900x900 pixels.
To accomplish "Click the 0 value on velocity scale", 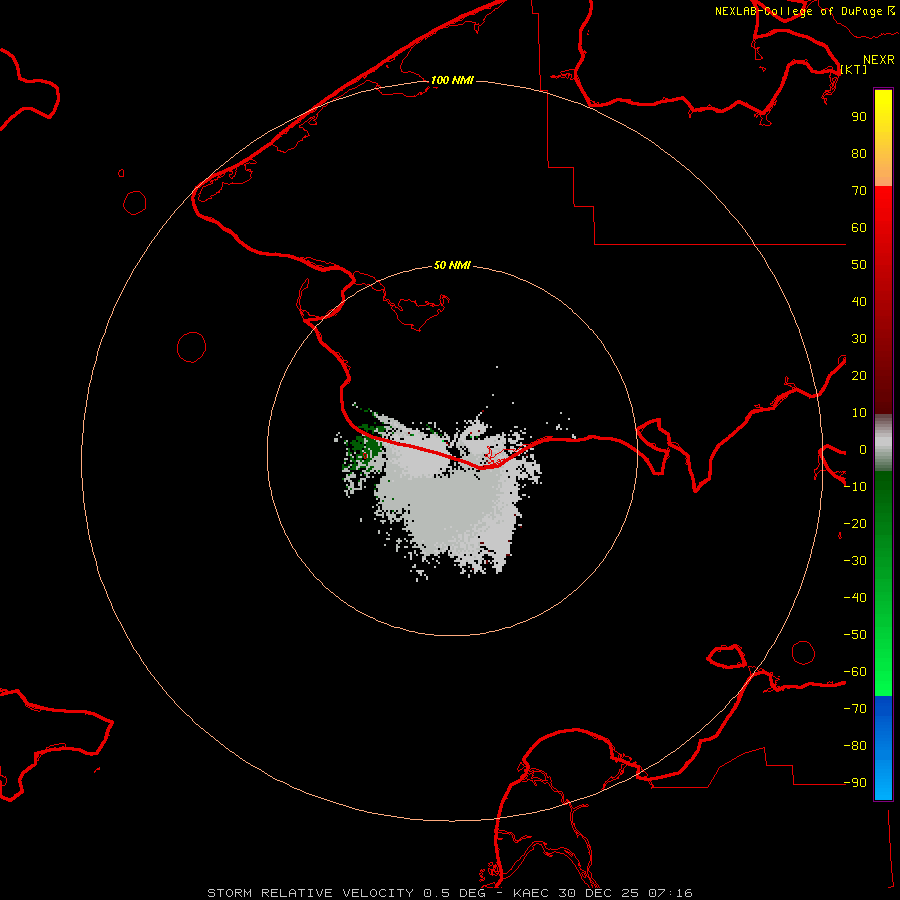I will pyautogui.click(x=862, y=449).
